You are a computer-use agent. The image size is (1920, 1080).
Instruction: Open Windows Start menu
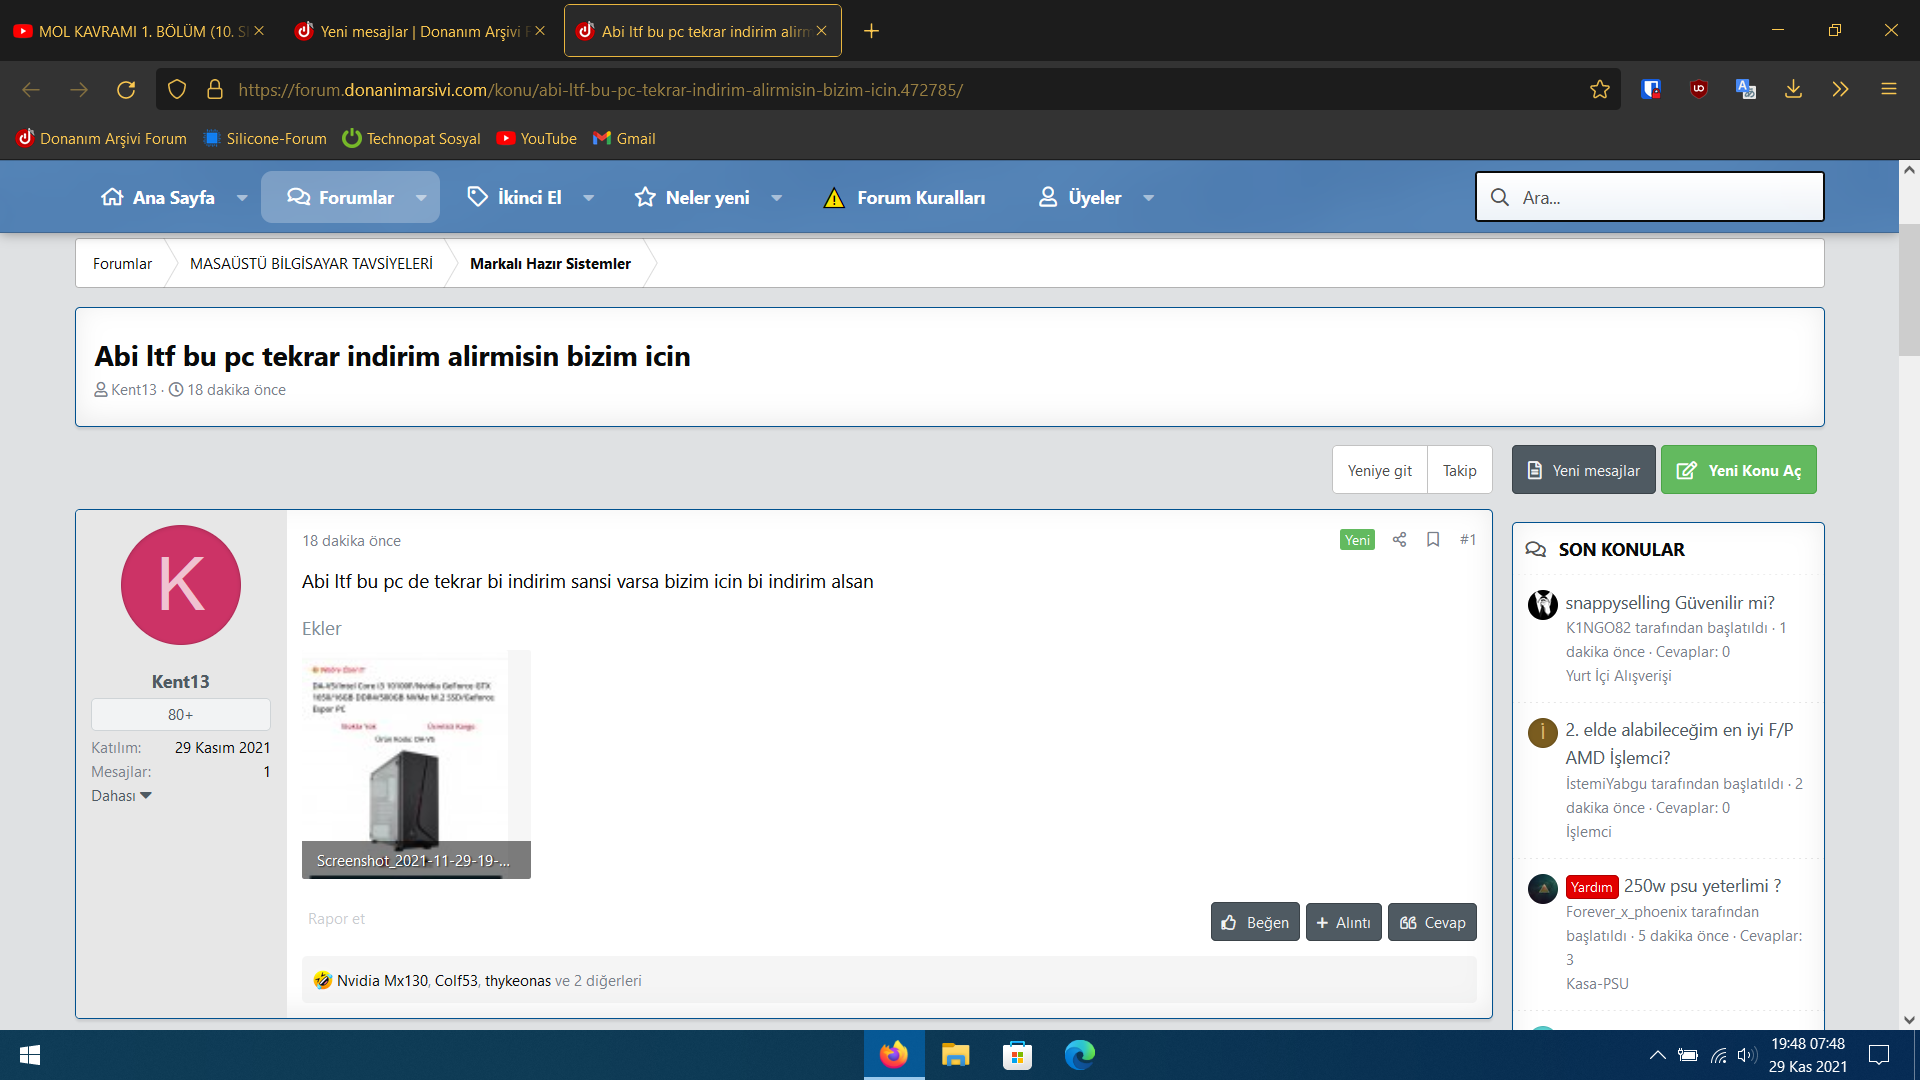30,1055
